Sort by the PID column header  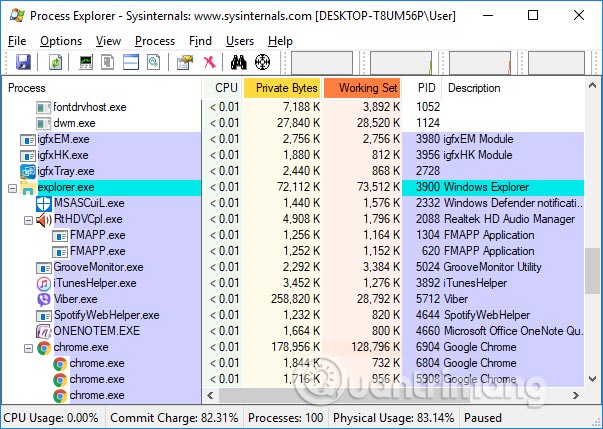pyautogui.click(x=422, y=88)
